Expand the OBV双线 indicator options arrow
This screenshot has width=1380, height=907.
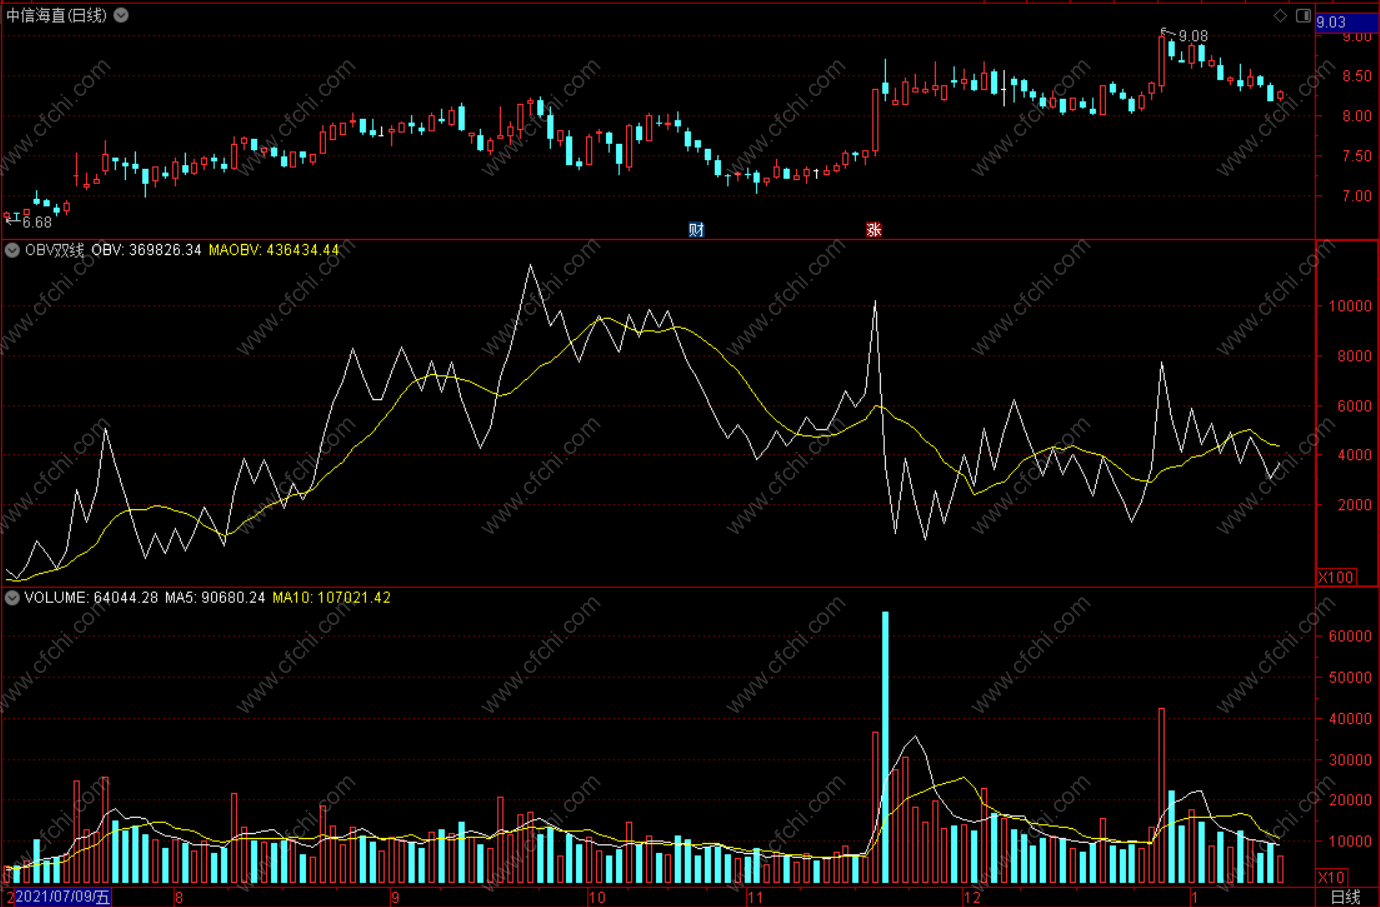tap(12, 250)
